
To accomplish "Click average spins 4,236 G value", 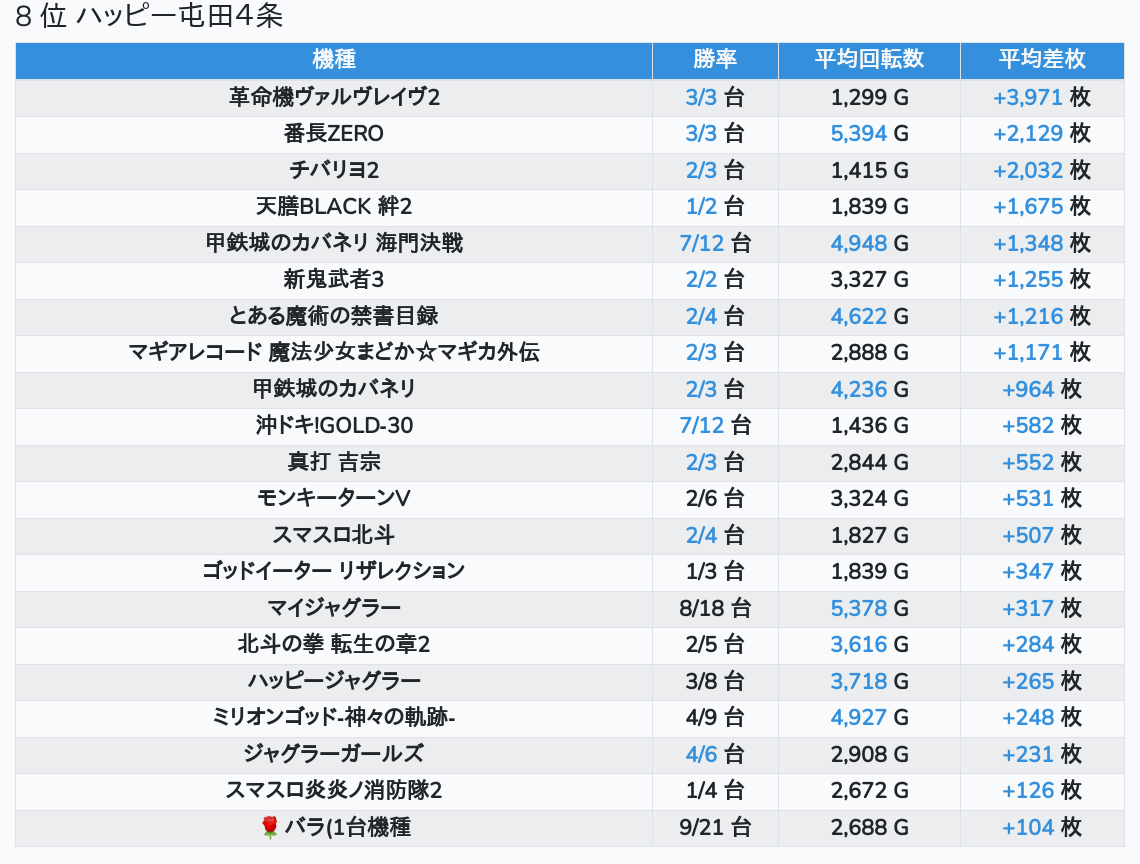I will pos(870,389).
